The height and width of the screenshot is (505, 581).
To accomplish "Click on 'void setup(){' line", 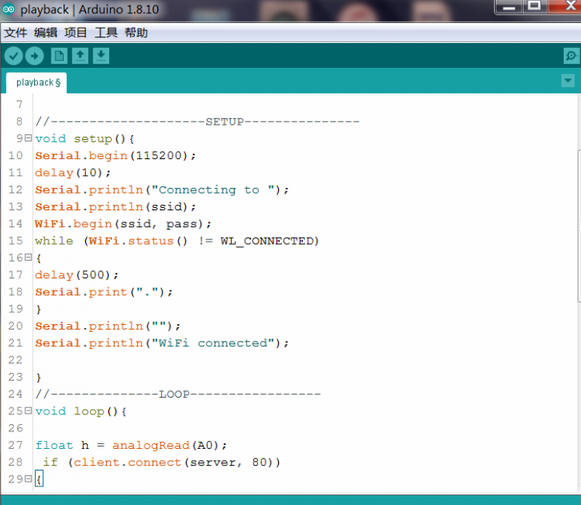I will (85, 139).
